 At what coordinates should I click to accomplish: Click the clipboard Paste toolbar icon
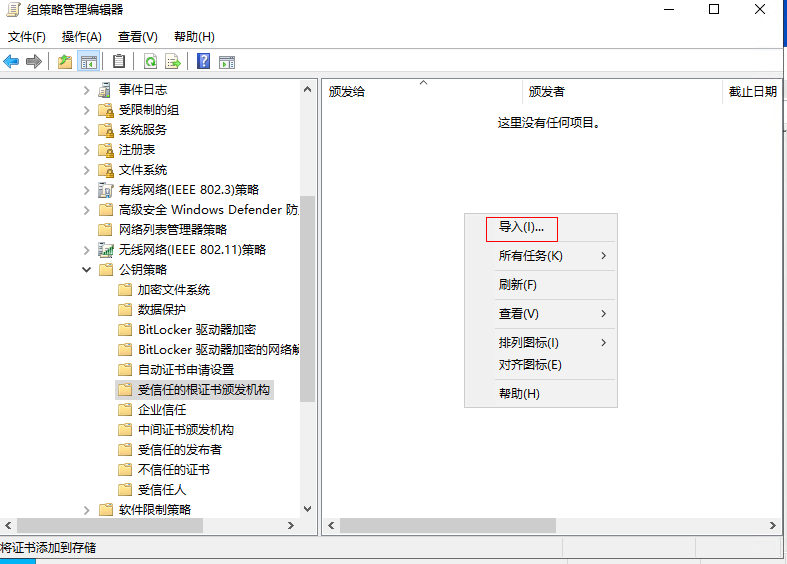(119, 61)
